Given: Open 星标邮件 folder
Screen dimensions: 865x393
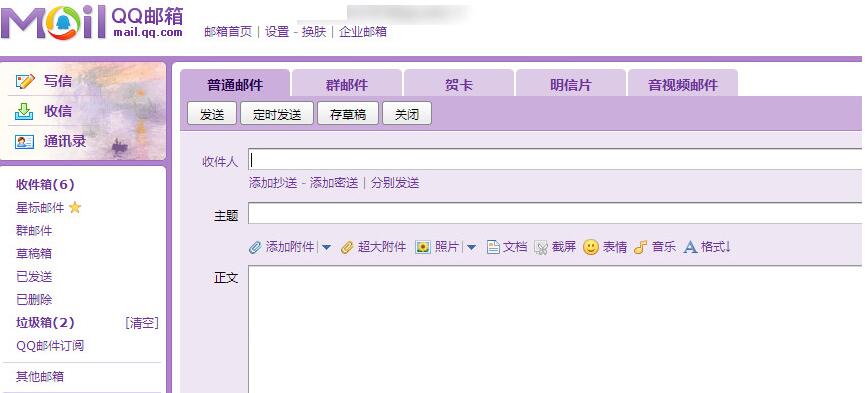Looking at the screenshot, I should point(40,208).
